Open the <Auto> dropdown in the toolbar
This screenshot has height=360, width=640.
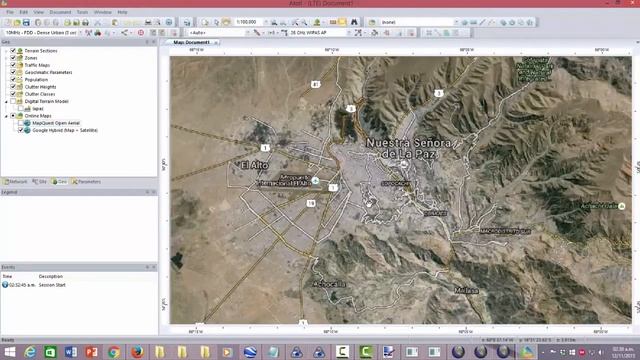coord(247,33)
